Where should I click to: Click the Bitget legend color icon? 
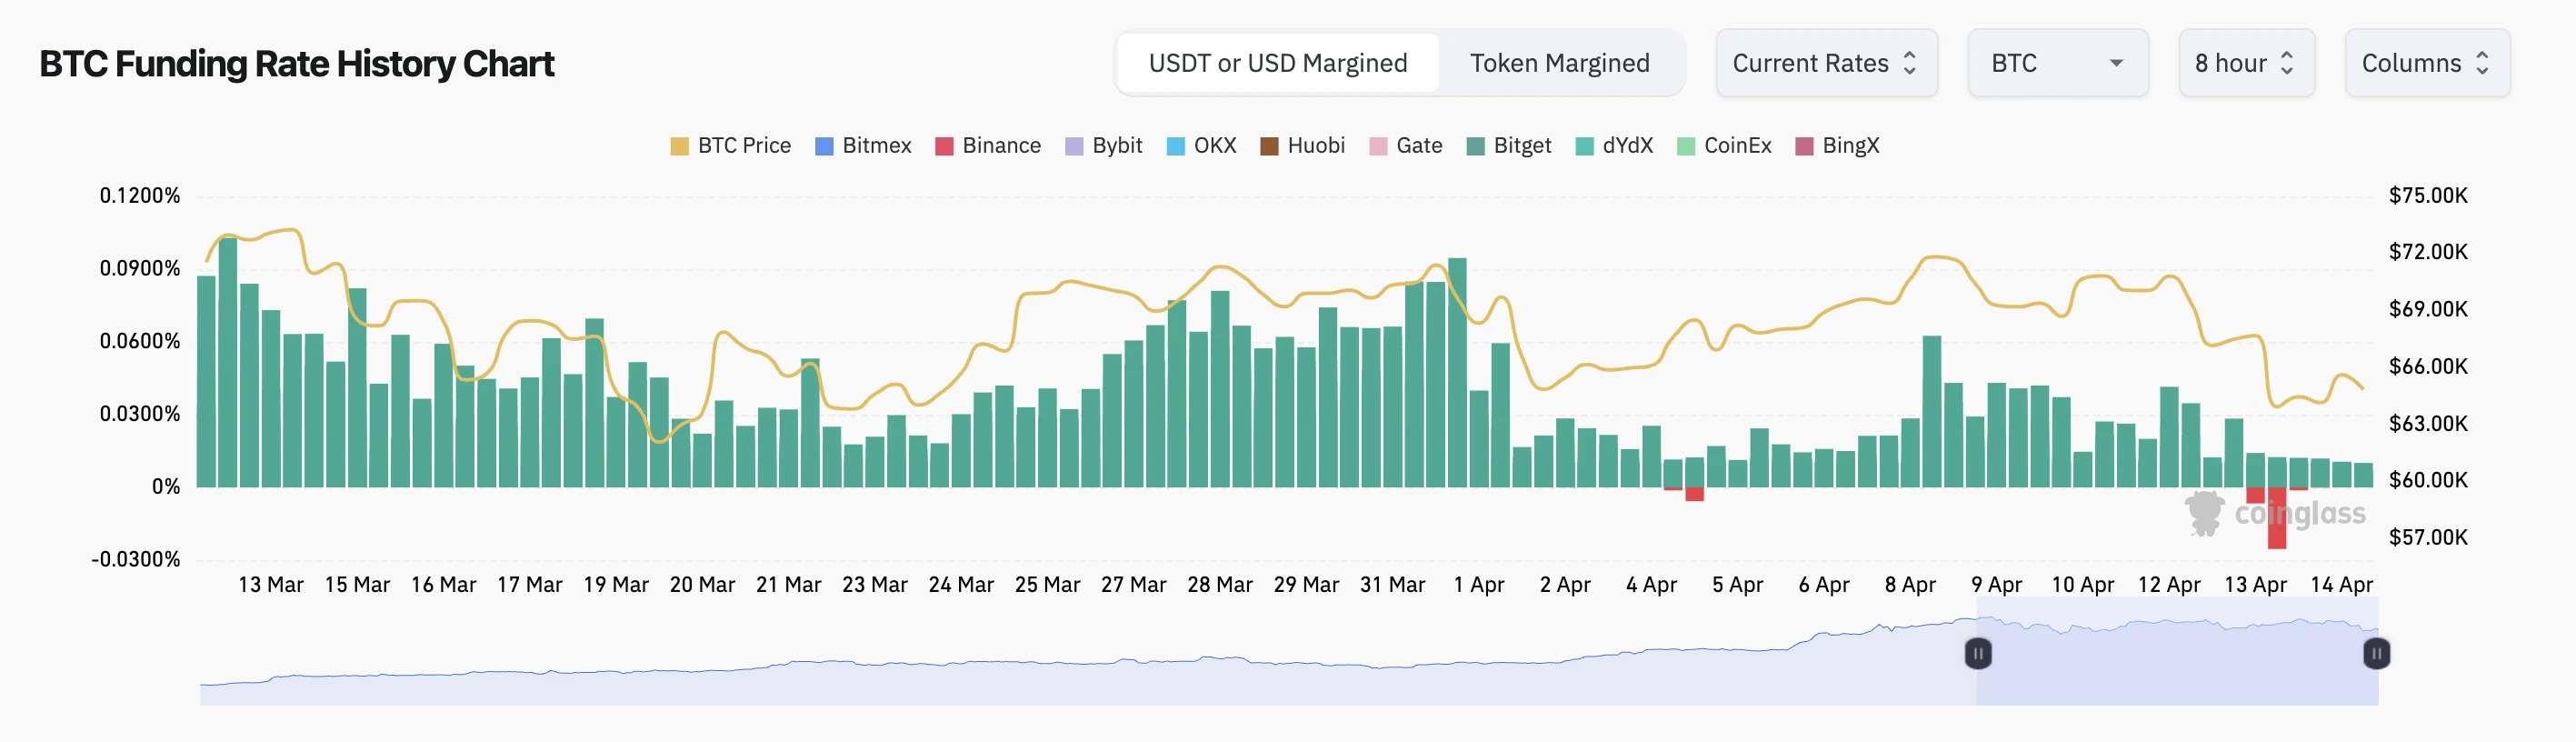coord(1475,146)
